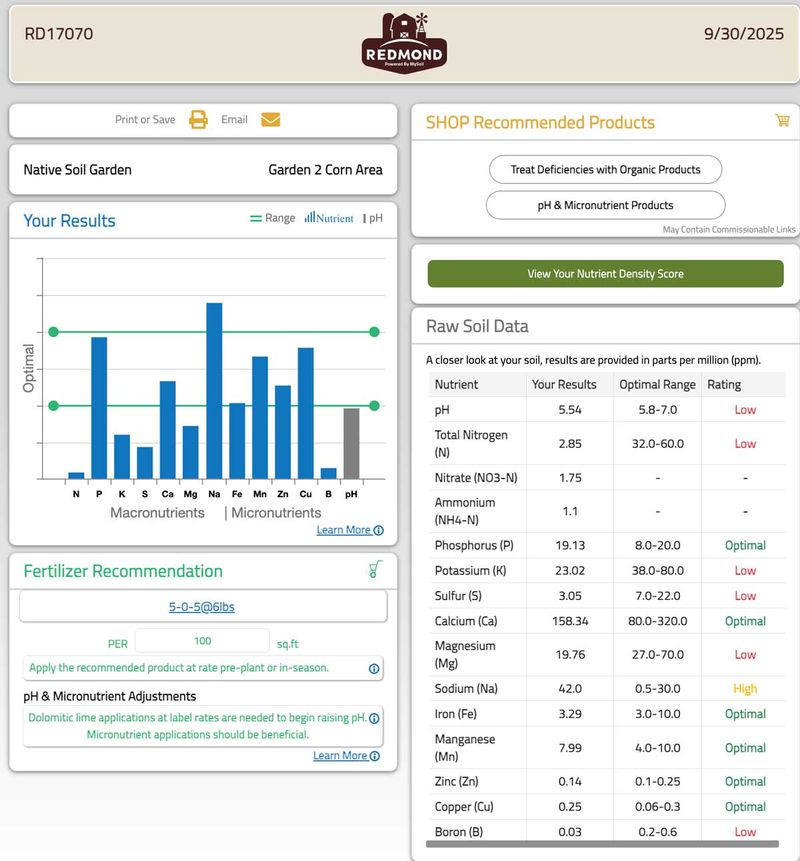Follow Learn More link under pH & Micronutrient Adjustments
The height and width of the screenshot is (861, 800).
click(346, 756)
